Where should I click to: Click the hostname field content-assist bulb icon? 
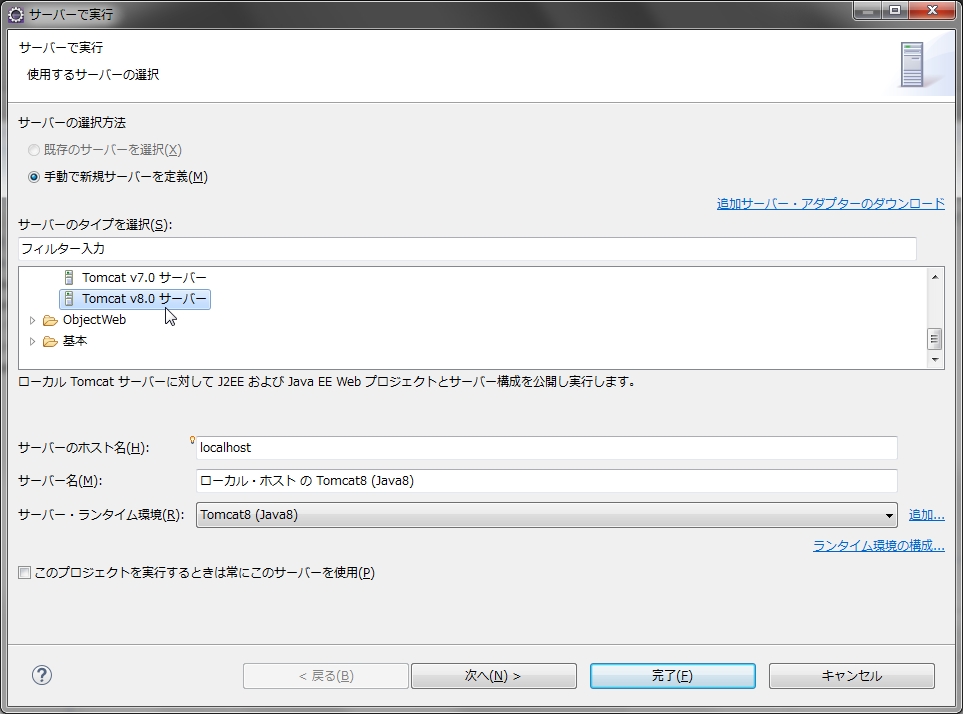tap(192, 440)
